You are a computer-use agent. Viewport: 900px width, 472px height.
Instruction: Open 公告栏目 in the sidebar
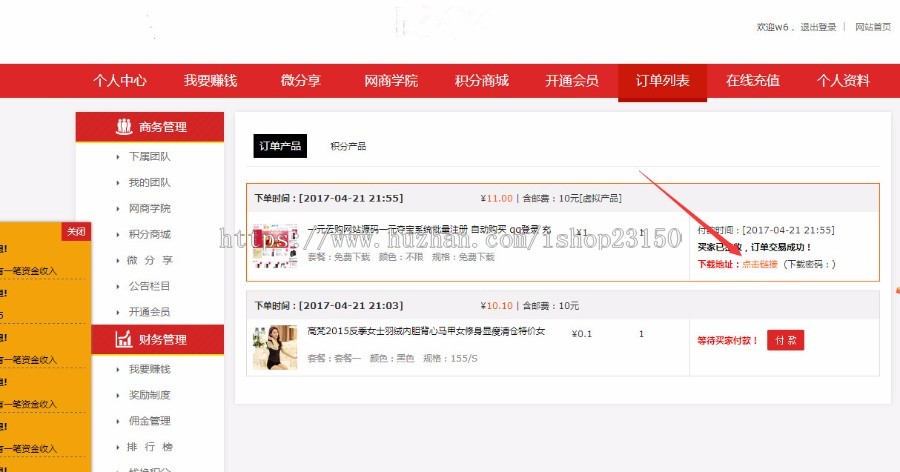tap(149, 285)
